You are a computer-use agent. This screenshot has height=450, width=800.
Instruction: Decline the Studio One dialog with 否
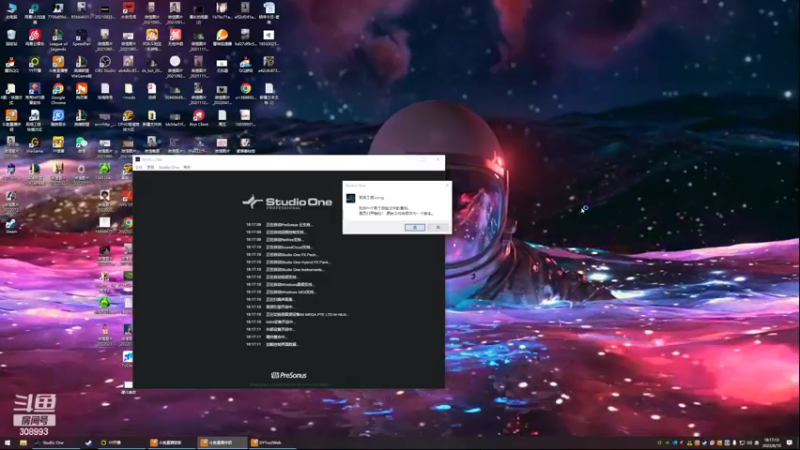438,227
